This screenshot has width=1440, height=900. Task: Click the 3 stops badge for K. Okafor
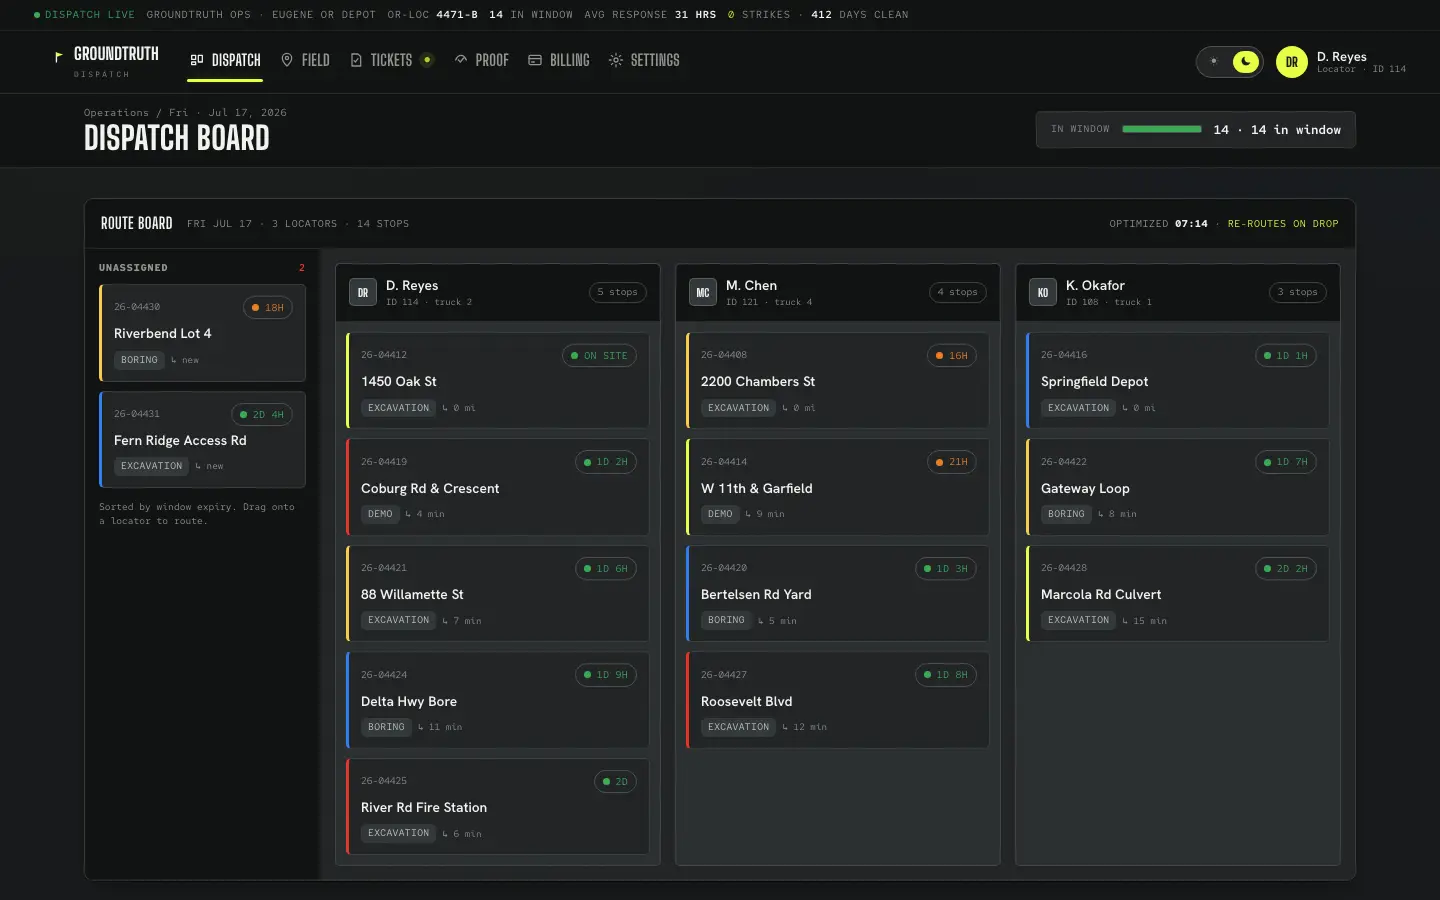[x=1297, y=292]
